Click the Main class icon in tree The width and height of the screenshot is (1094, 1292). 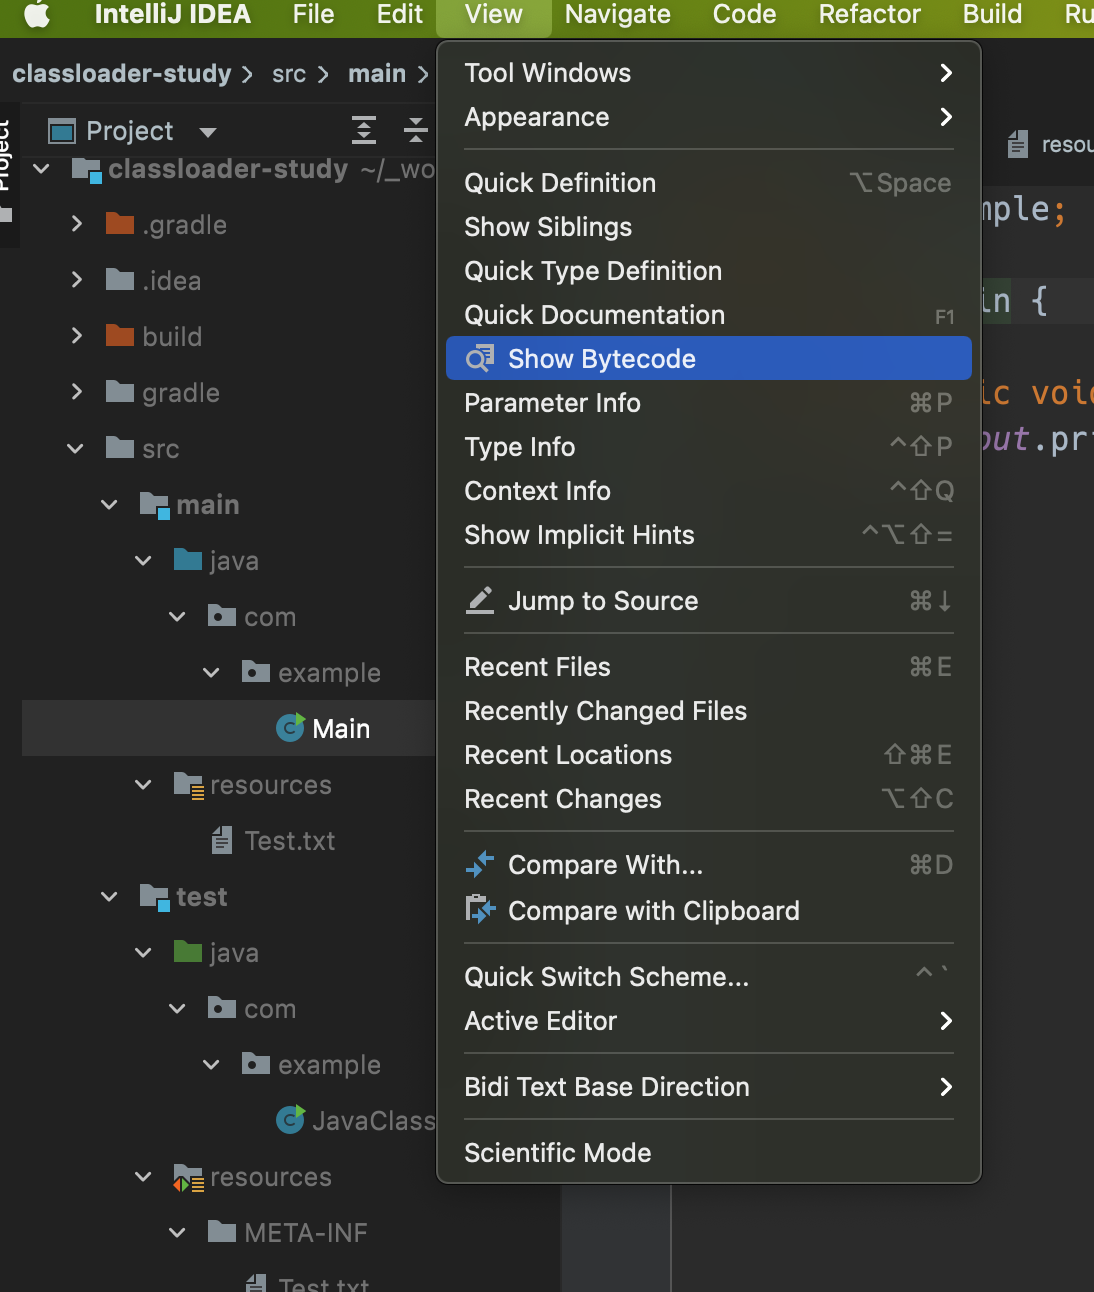point(290,727)
